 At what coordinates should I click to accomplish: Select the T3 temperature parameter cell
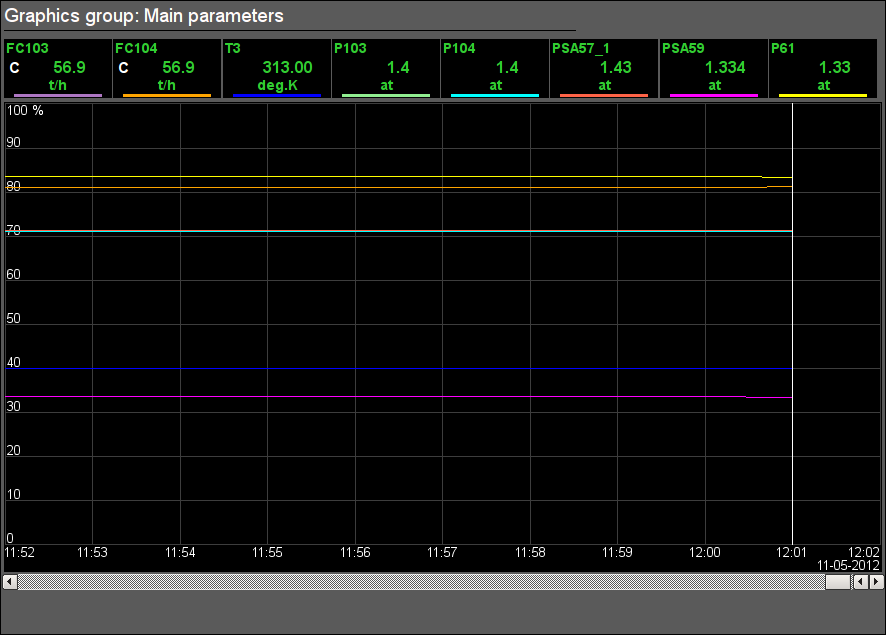pyautogui.click(x=276, y=68)
